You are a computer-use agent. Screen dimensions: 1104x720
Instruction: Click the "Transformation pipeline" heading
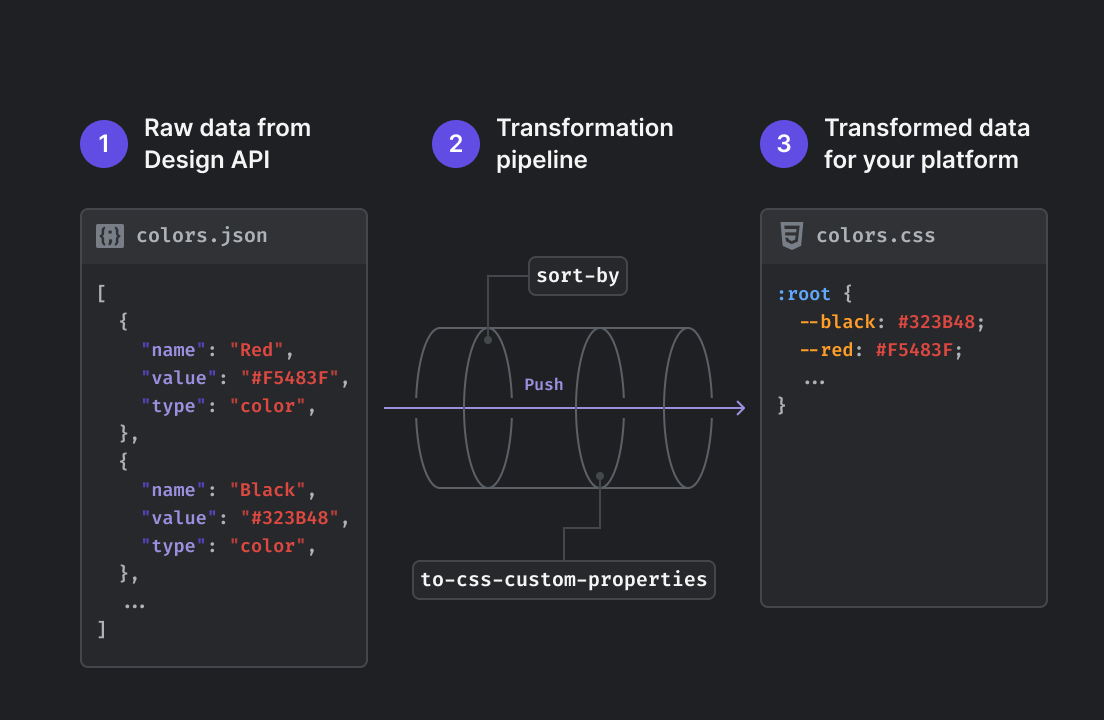click(584, 144)
